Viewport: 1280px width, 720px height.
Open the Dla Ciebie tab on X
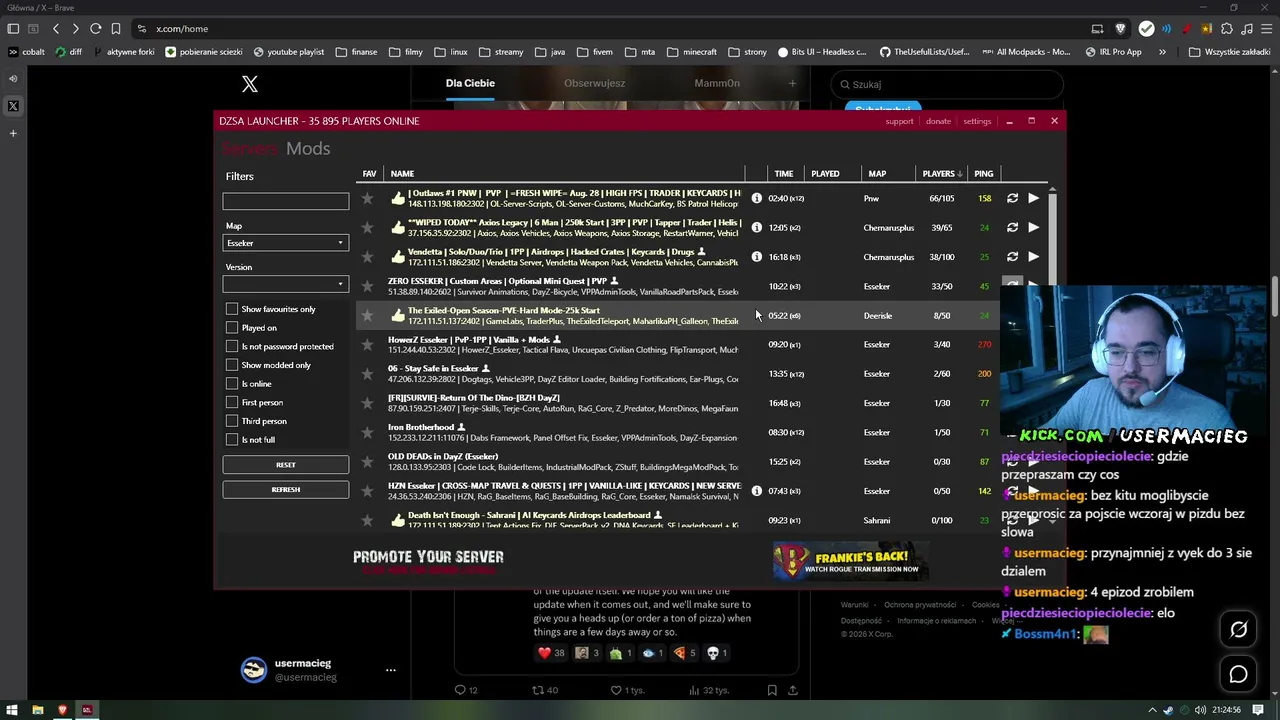pos(470,83)
